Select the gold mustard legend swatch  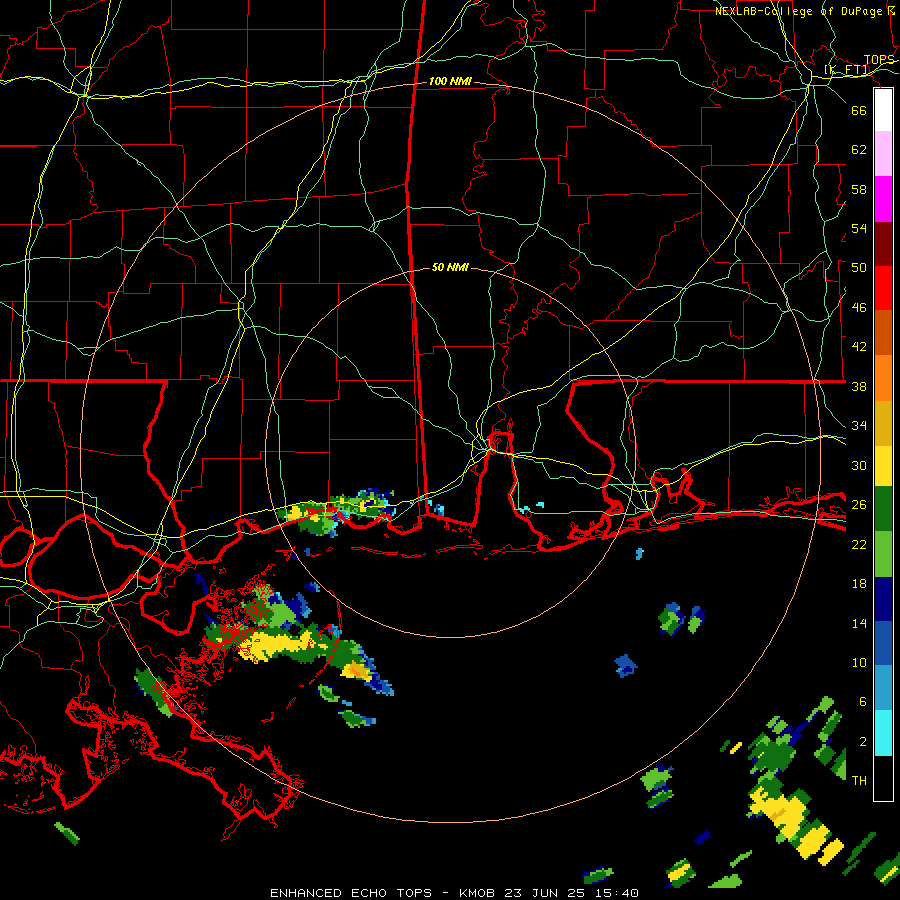(x=883, y=422)
